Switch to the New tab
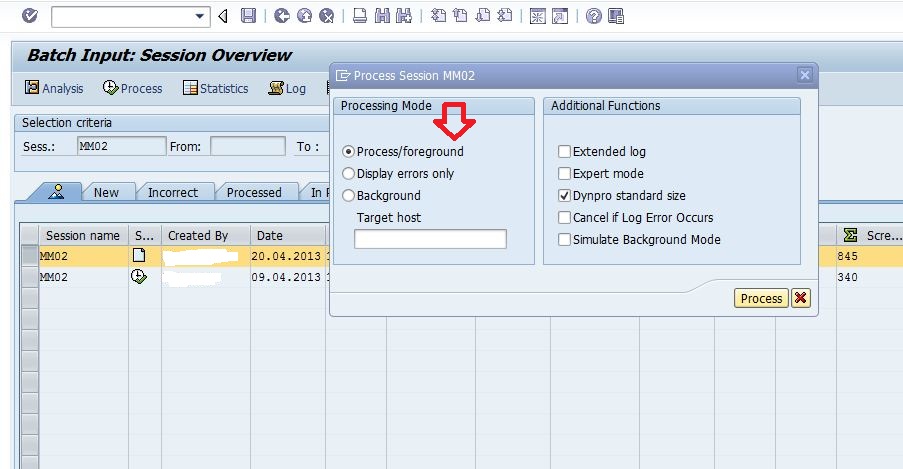 pyautogui.click(x=107, y=192)
